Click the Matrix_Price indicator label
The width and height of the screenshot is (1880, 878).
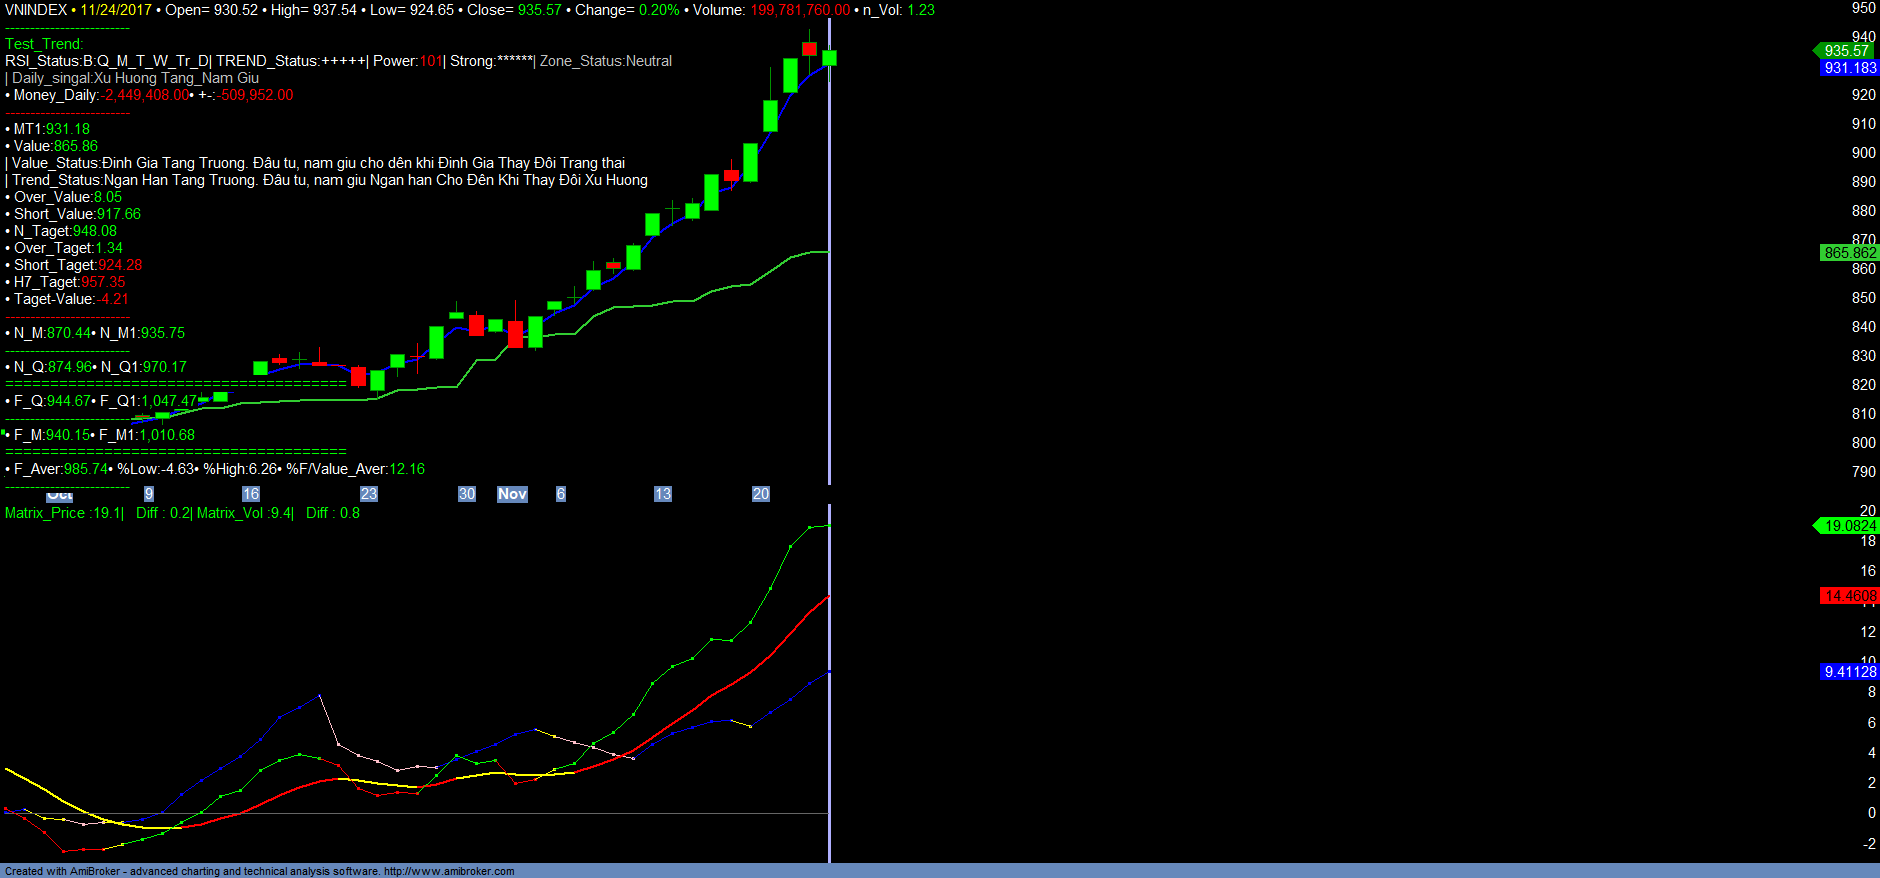45,513
